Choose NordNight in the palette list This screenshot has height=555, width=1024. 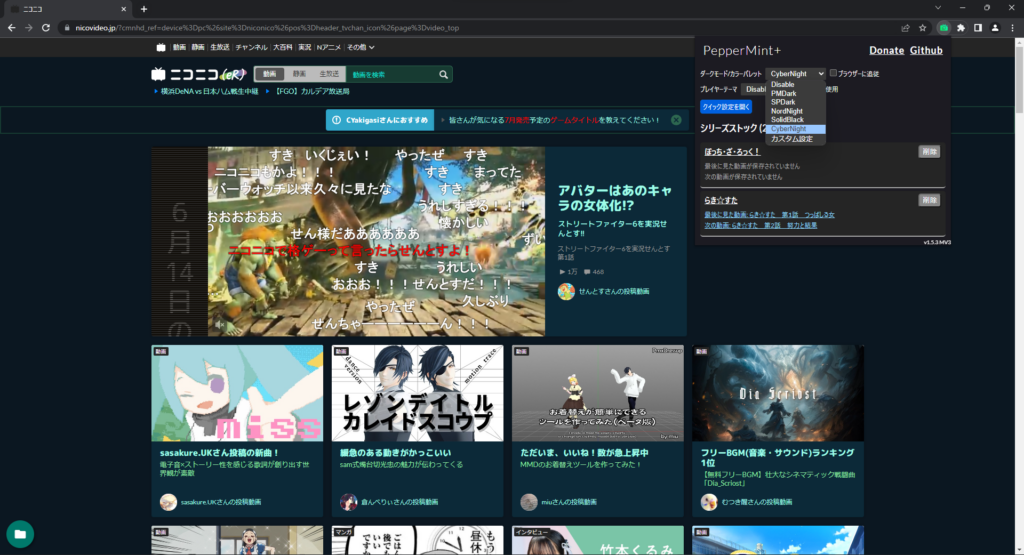(795, 111)
